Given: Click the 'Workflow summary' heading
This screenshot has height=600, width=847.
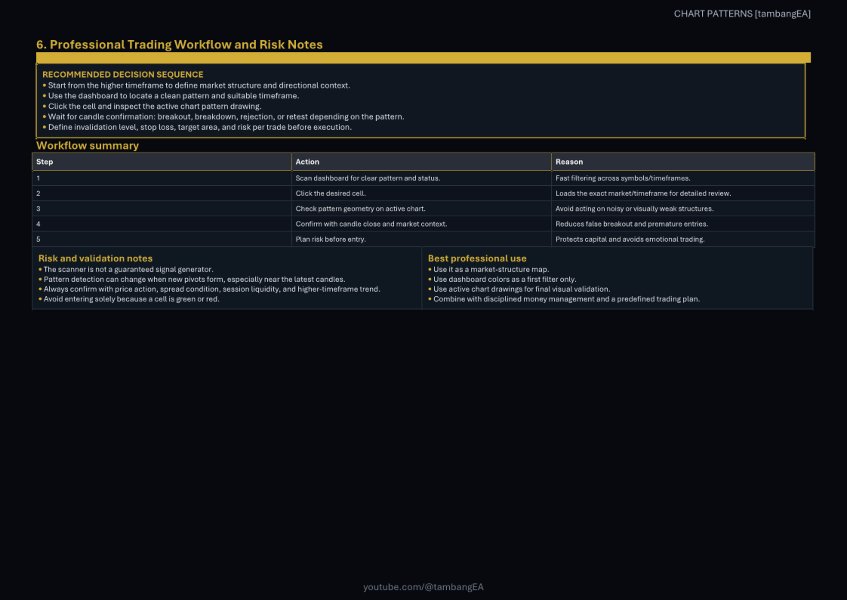Looking at the screenshot, I should click(88, 145).
